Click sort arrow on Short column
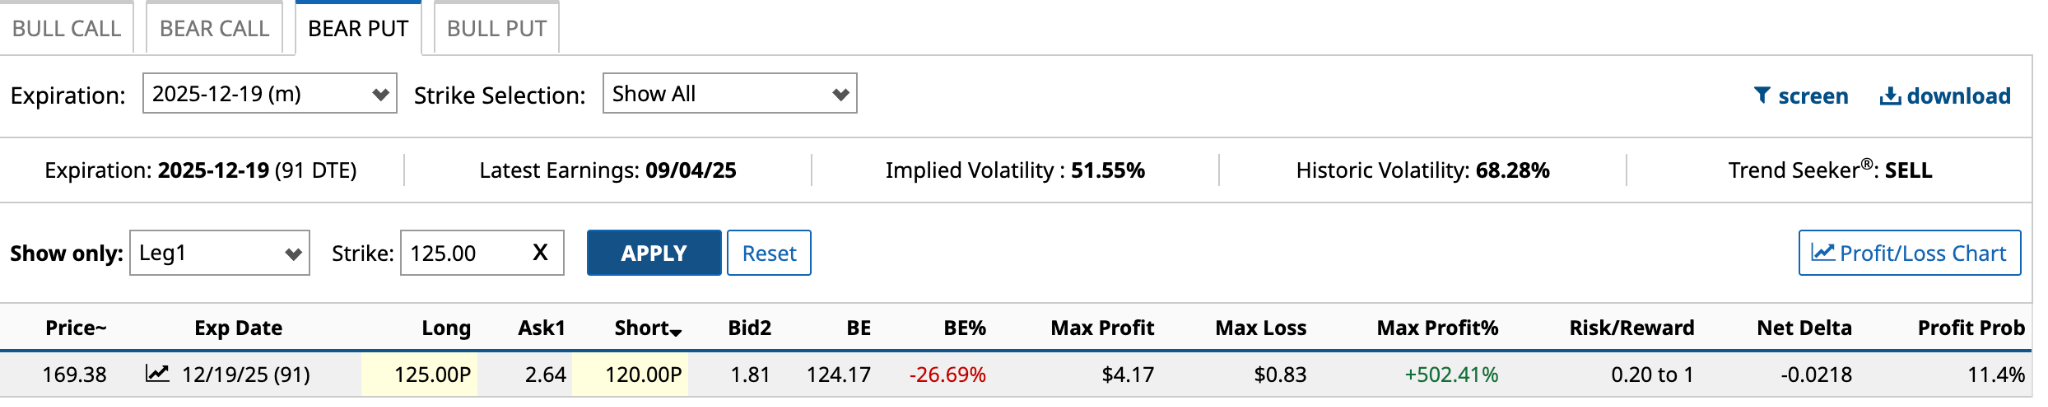Screen dimensions: 2048x407 pyautogui.click(x=677, y=332)
